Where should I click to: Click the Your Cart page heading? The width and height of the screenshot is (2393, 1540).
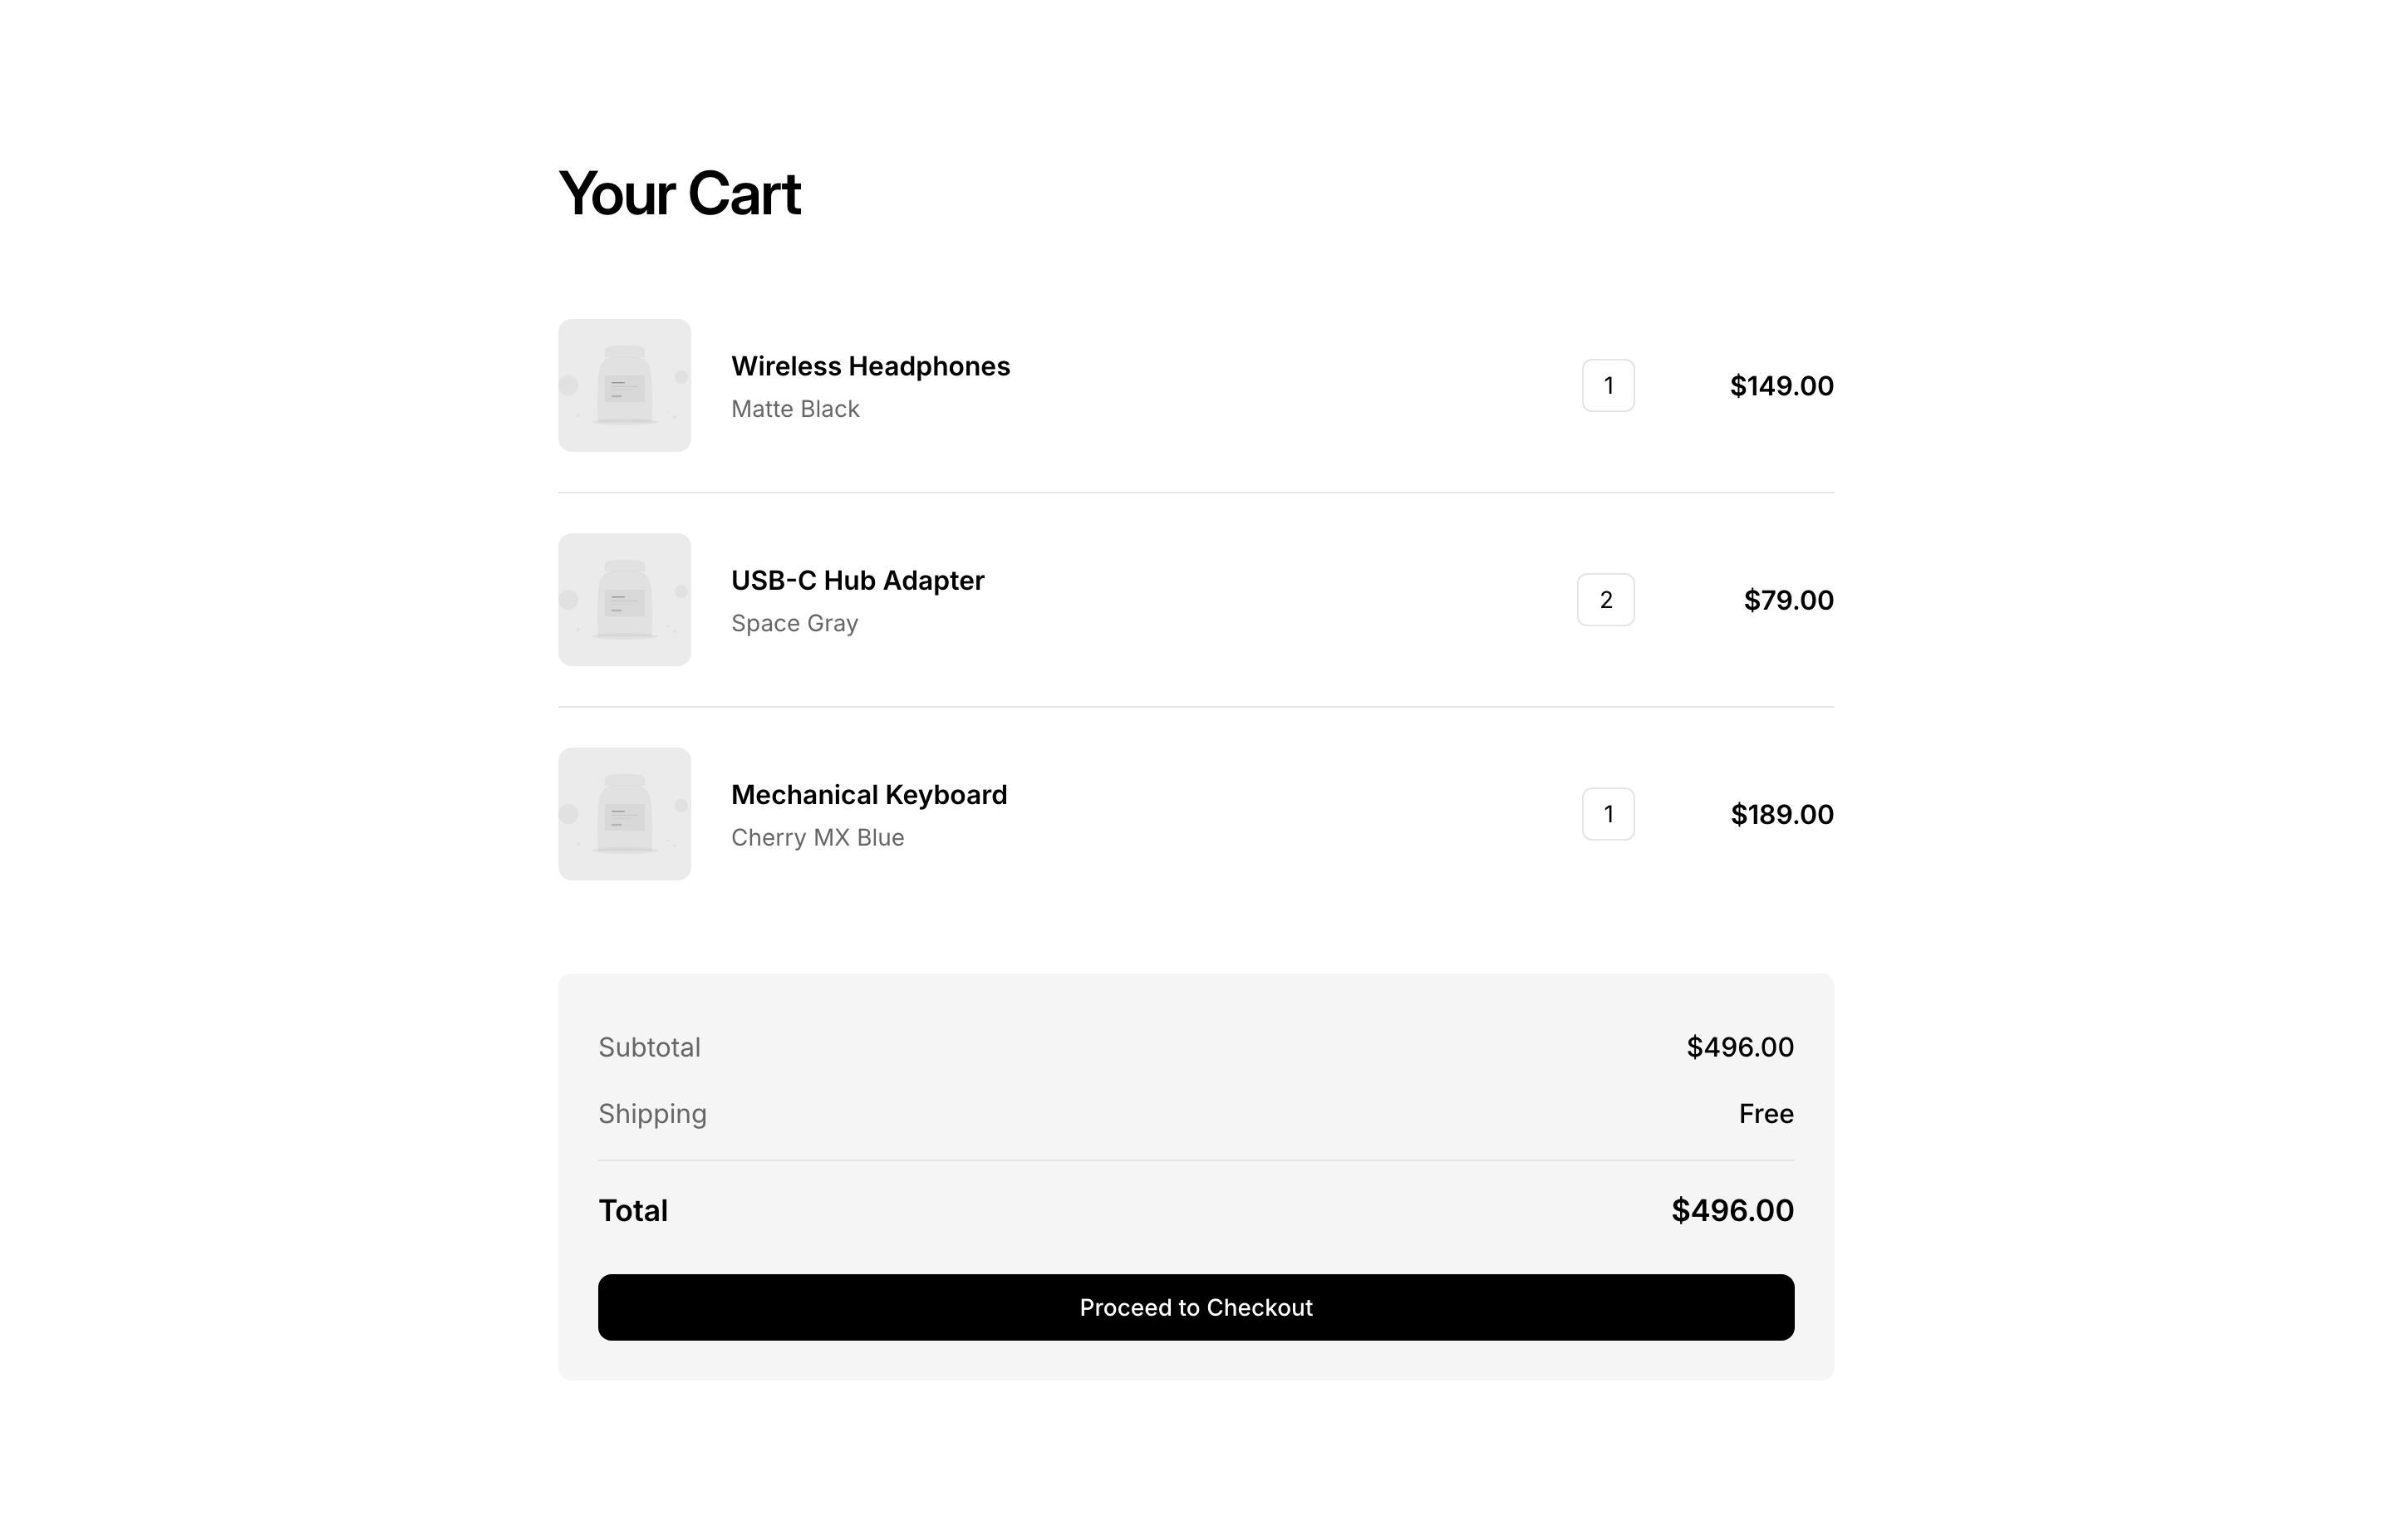point(679,193)
